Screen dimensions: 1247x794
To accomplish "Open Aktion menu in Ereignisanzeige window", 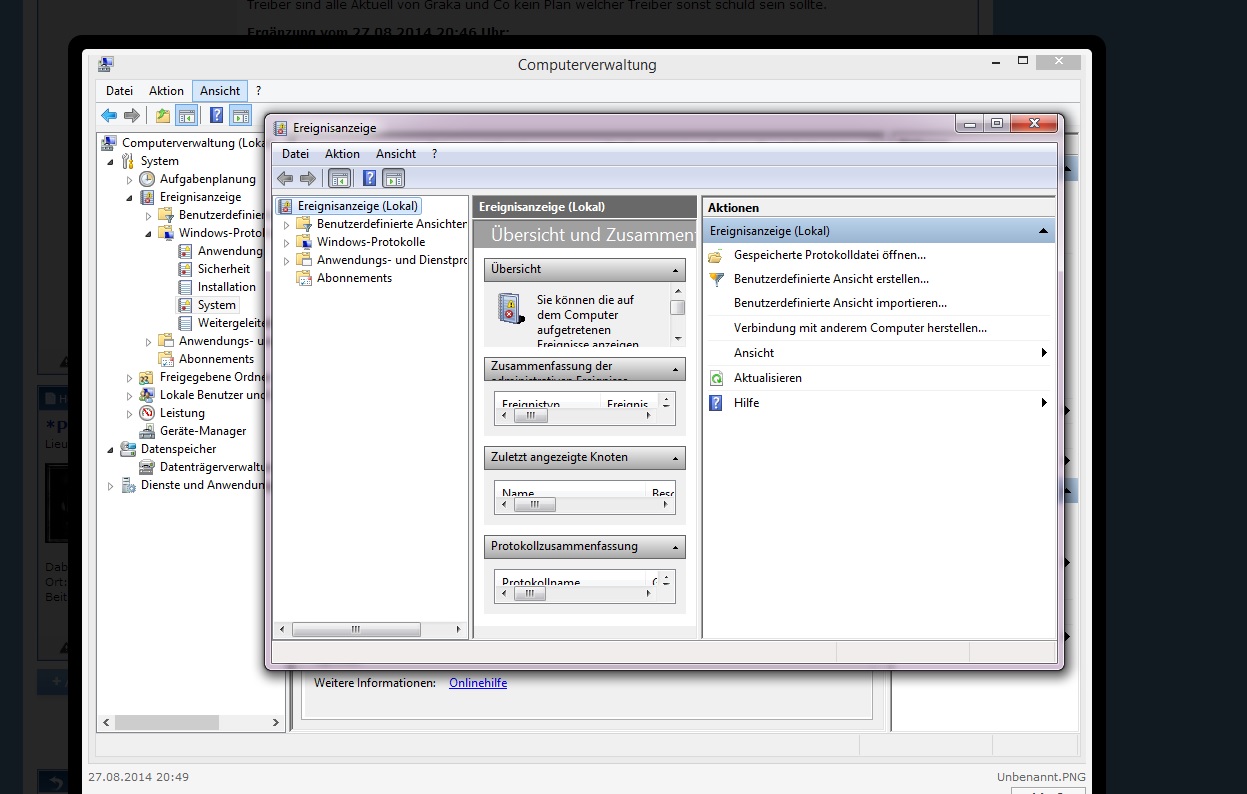I will (342, 154).
